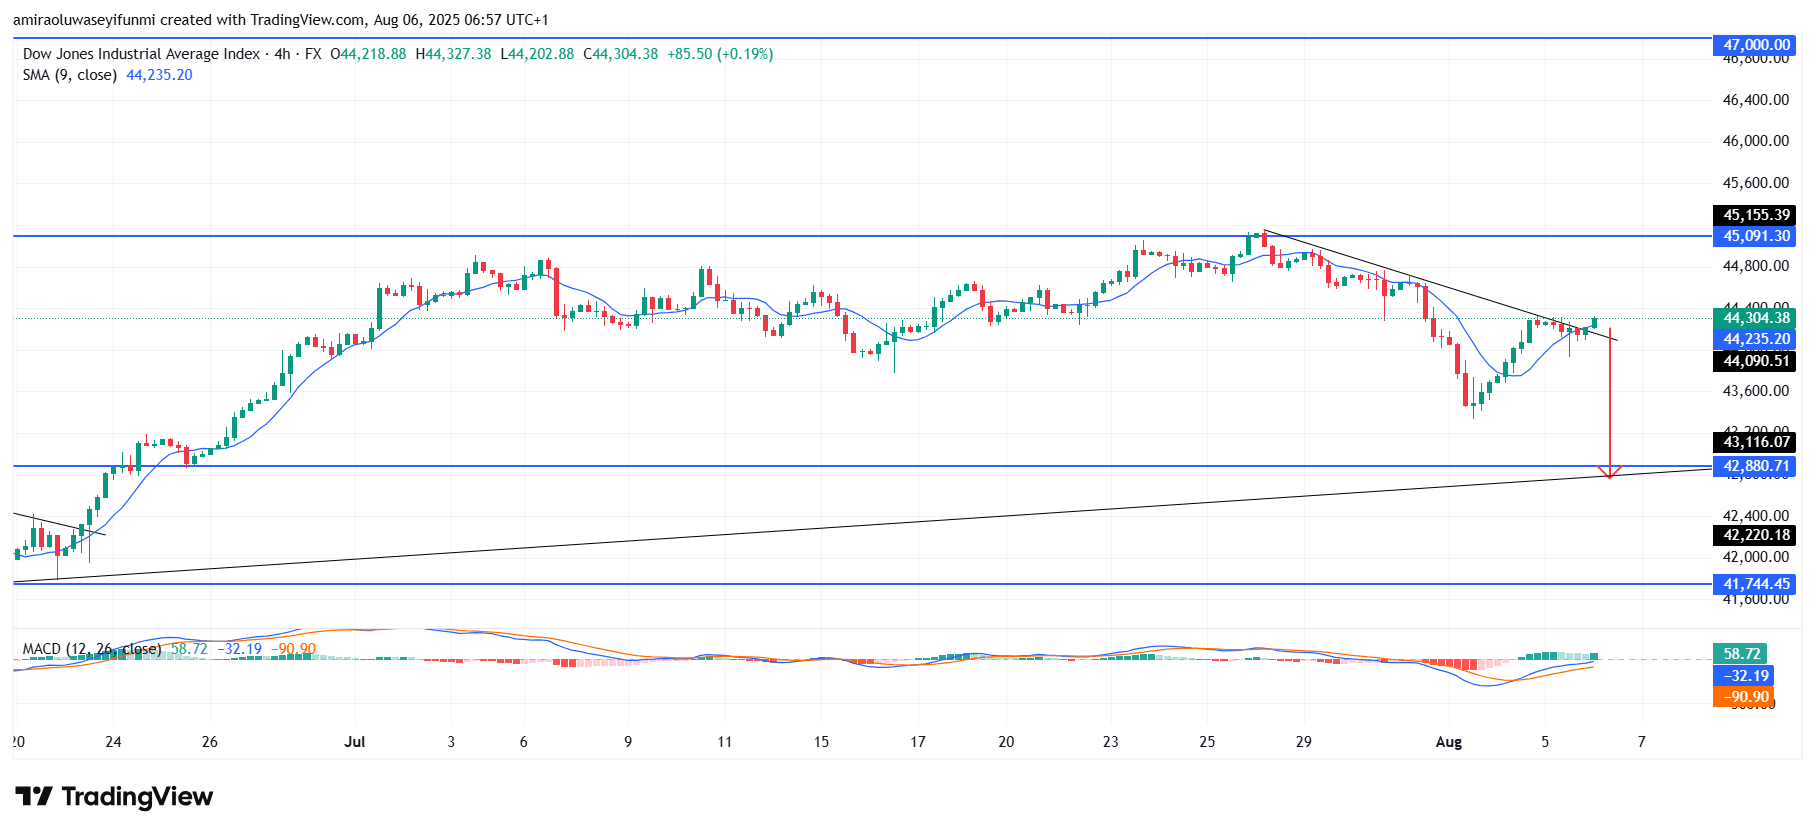1815x834 pixels.
Task: Click the 45,091.30 blue price label
Action: point(1754,236)
